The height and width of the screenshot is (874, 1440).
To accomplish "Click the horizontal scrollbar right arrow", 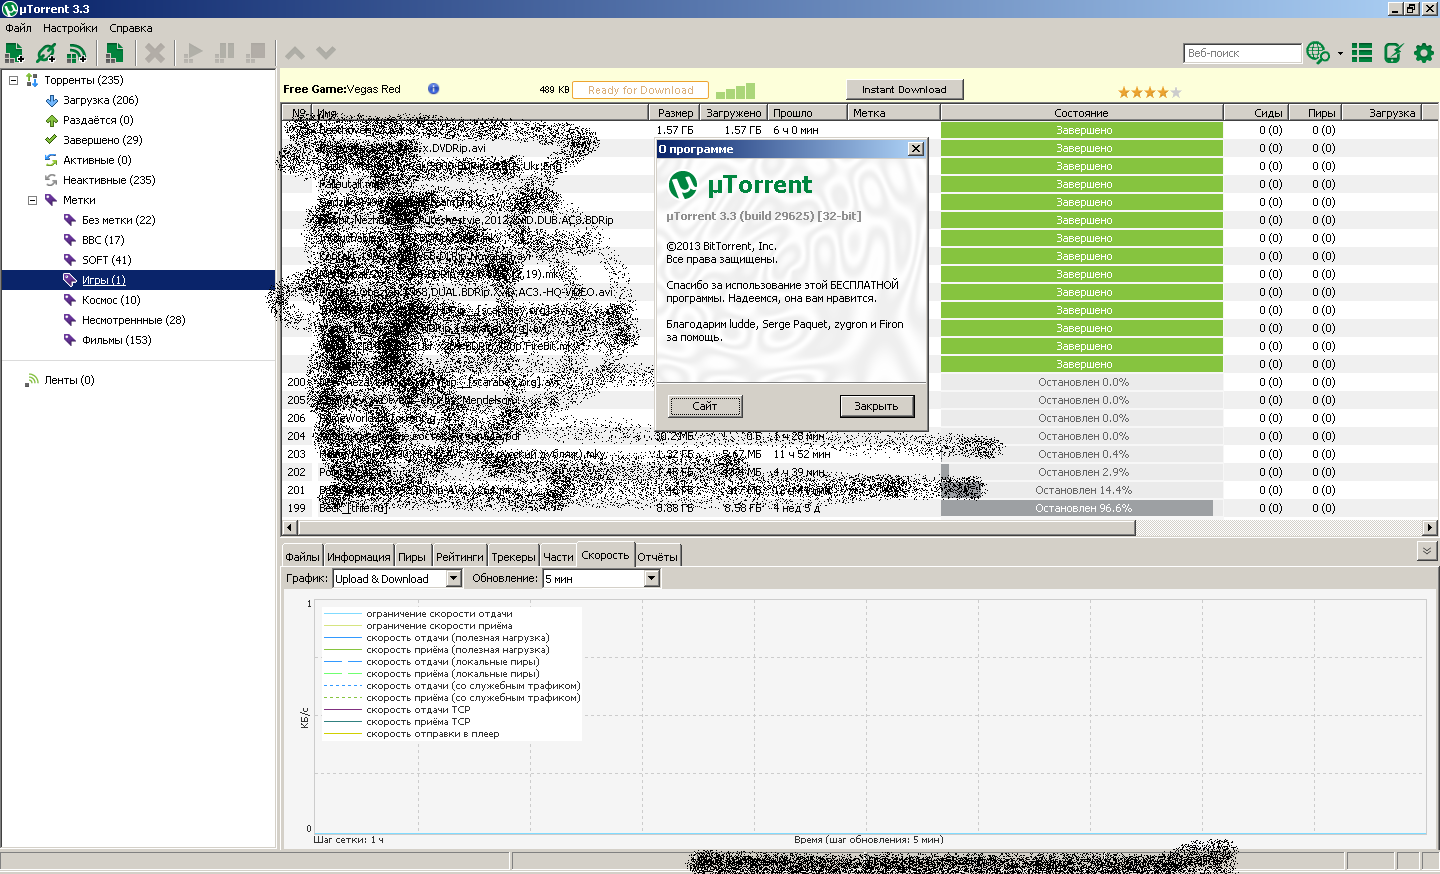I will click(x=1430, y=527).
